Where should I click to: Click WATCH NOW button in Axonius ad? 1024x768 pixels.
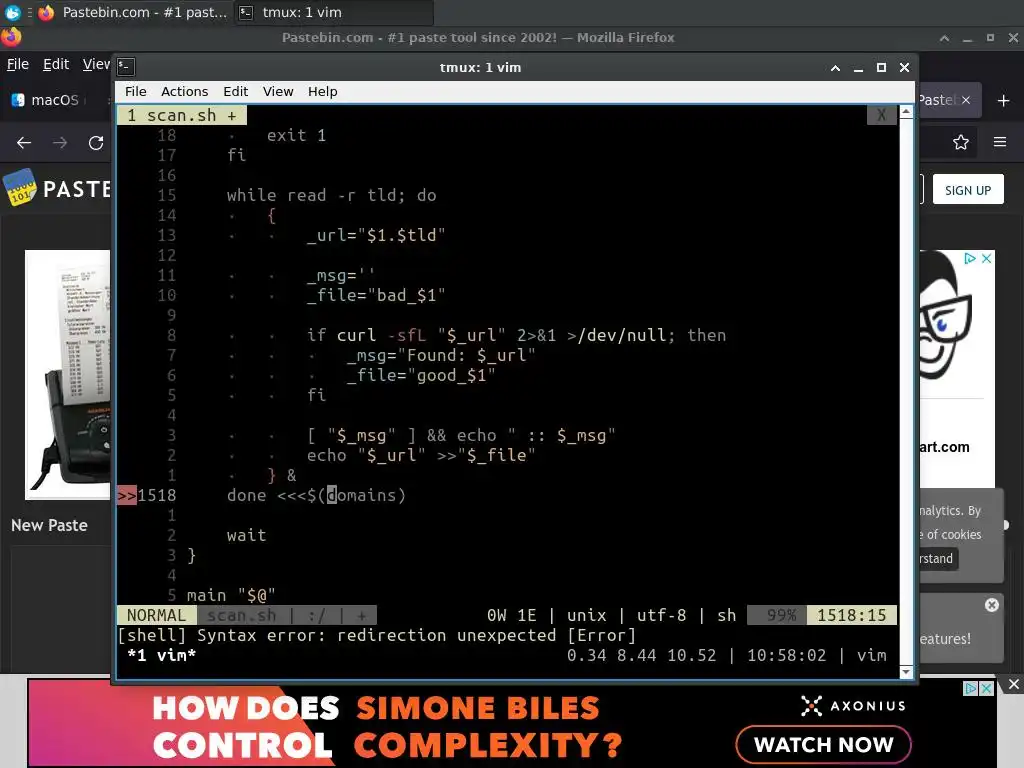(x=823, y=744)
